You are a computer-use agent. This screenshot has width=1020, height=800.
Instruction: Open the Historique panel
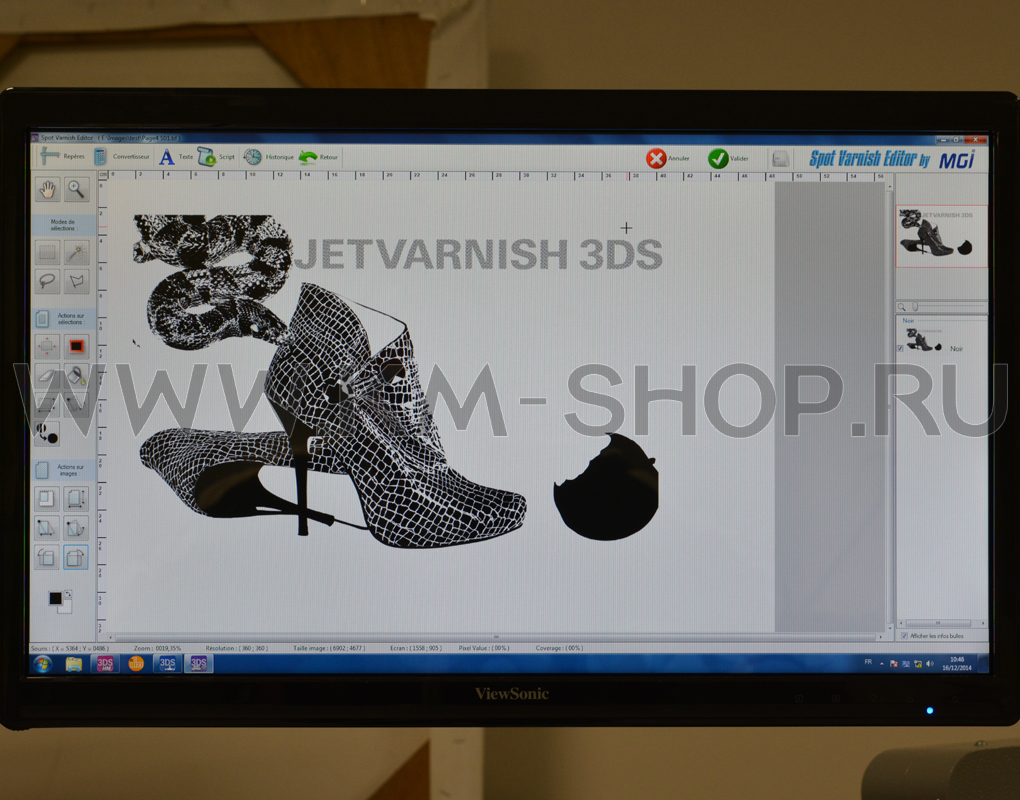point(269,157)
